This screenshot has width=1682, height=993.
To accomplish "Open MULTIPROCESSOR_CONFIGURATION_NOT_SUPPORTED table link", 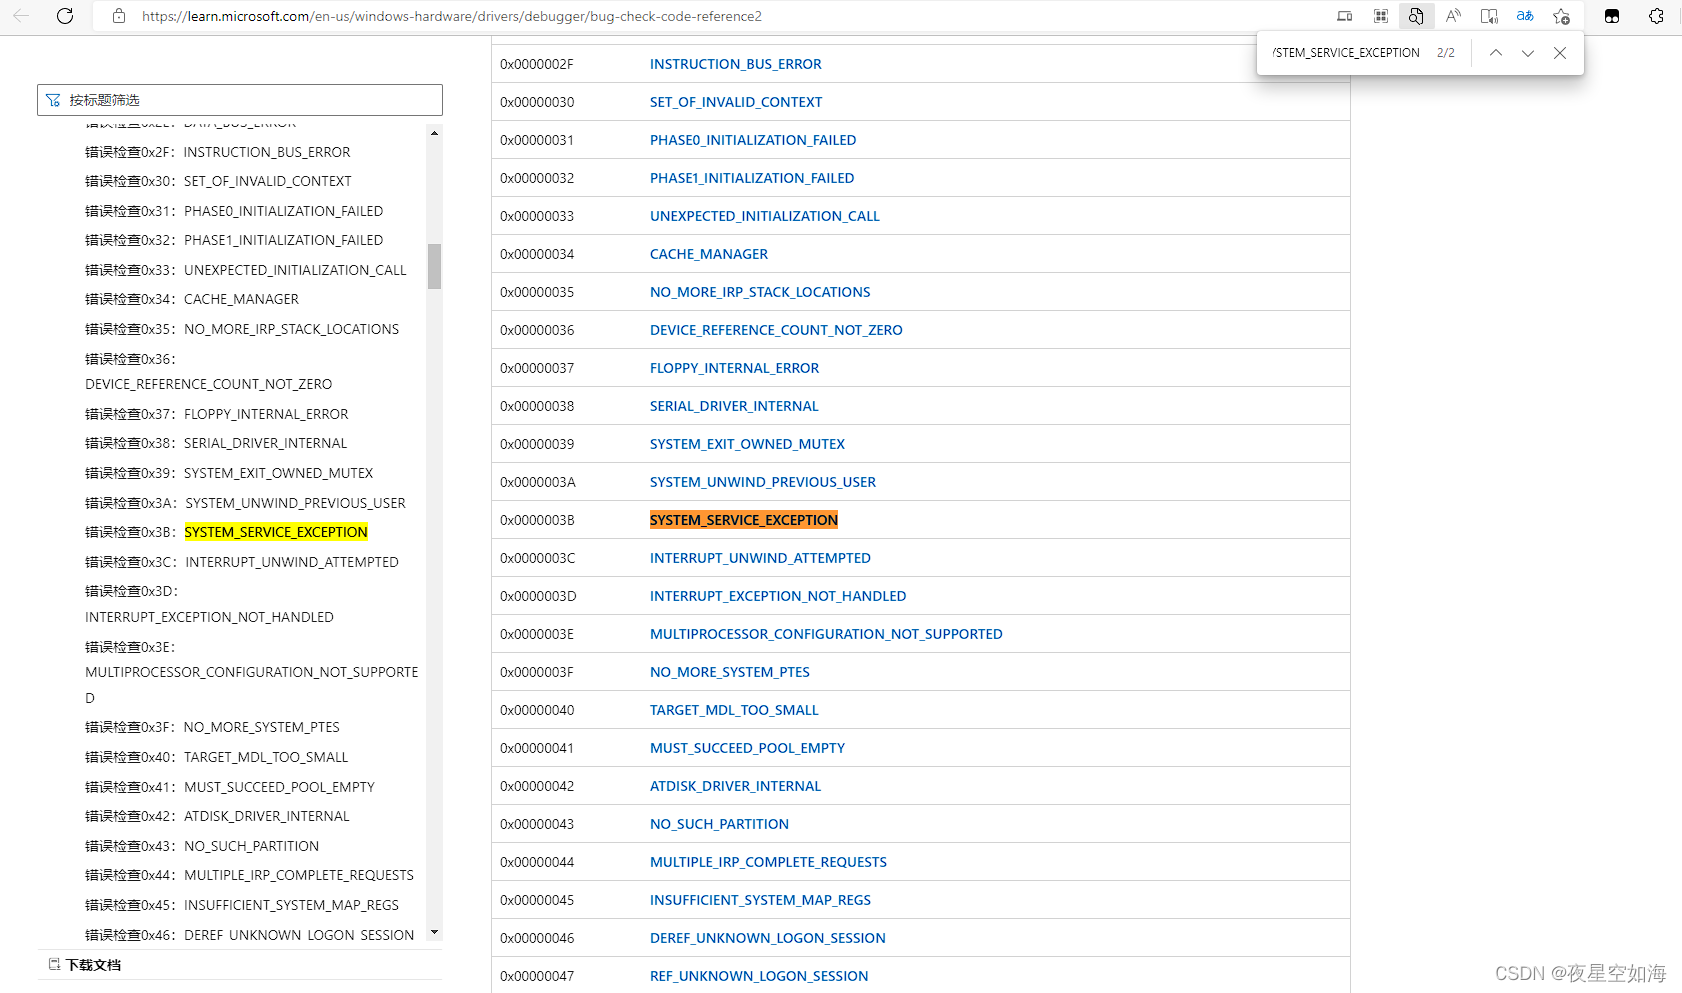I will tap(826, 634).
